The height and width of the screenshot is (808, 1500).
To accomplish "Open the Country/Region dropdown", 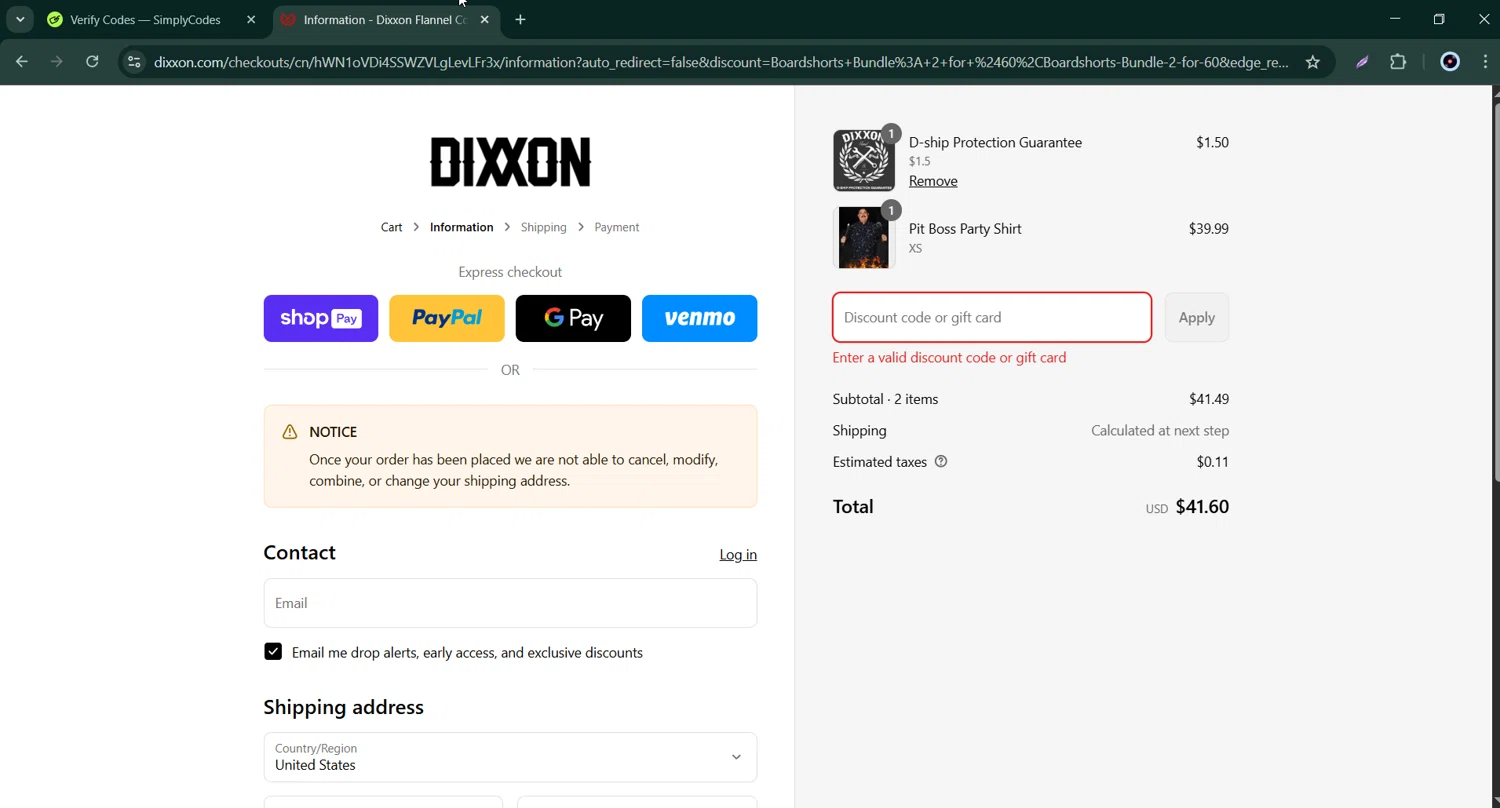I will [x=510, y=757].
